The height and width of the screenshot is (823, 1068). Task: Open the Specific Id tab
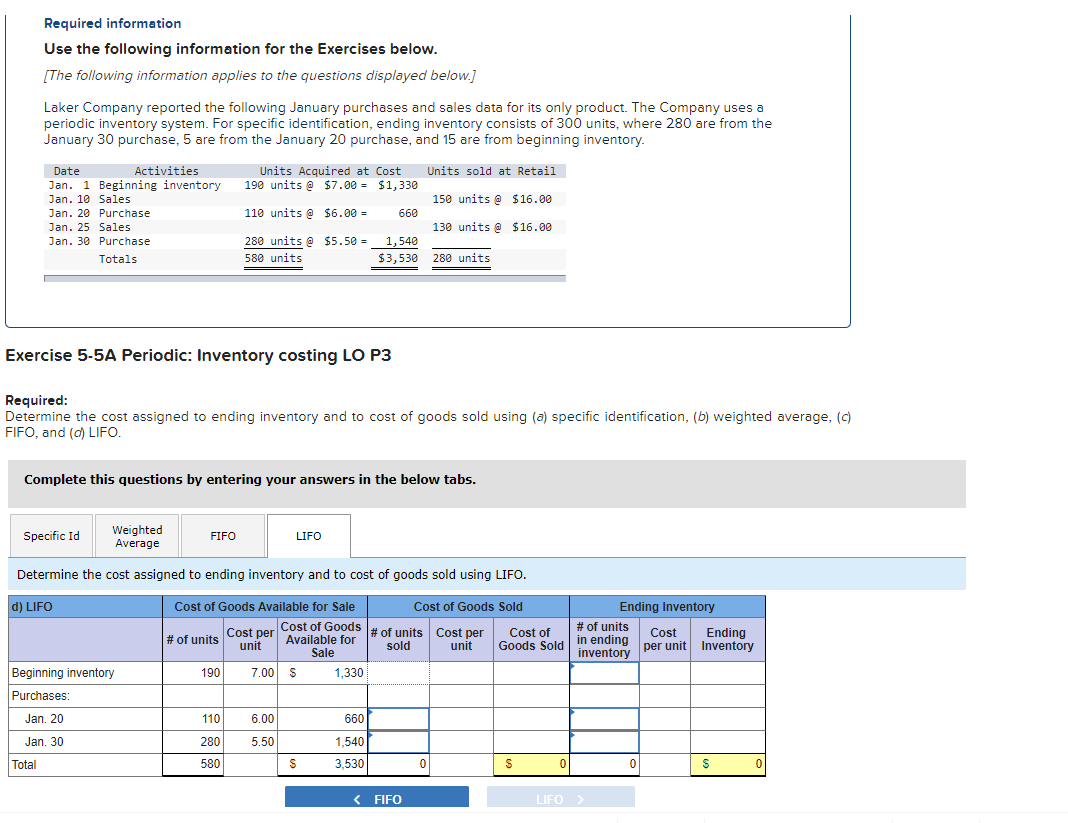click(52, 536)
